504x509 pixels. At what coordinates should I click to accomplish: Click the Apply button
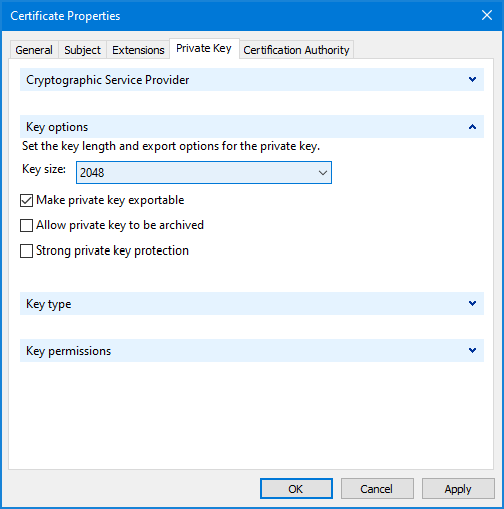458,489
